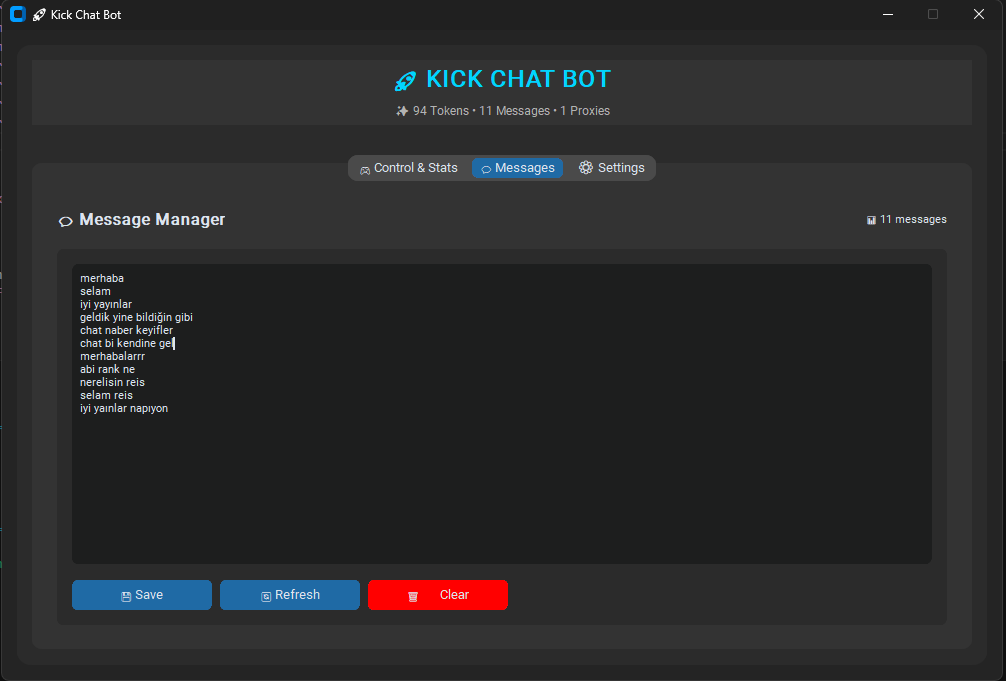1006x681 pixels.
Task: Open Settings via the gear icon
Action: [x=586, y=168]
